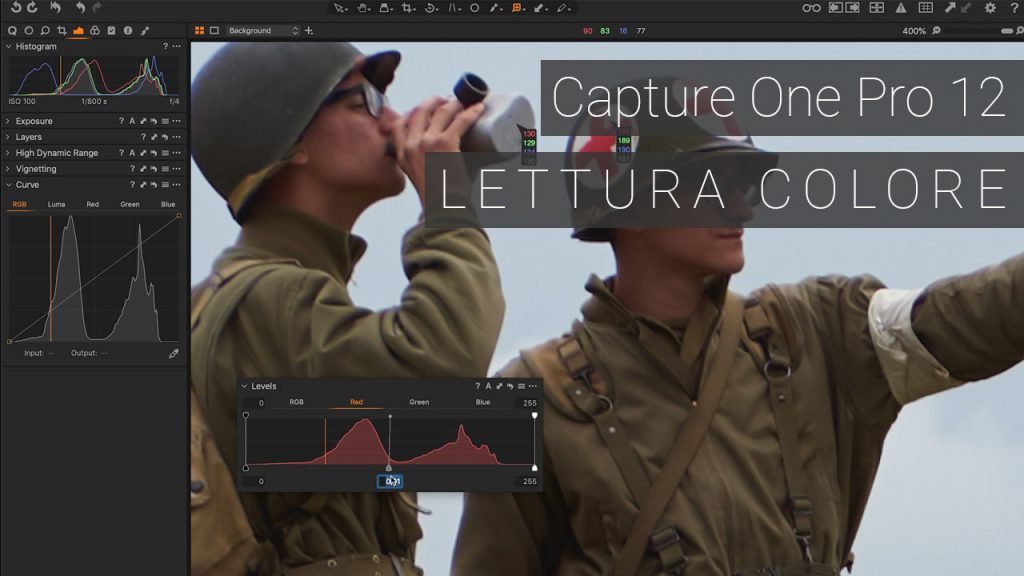Click the Levels midtone input field
The width and height of the screenshot is (1024, 576).
tap(390, 481)
